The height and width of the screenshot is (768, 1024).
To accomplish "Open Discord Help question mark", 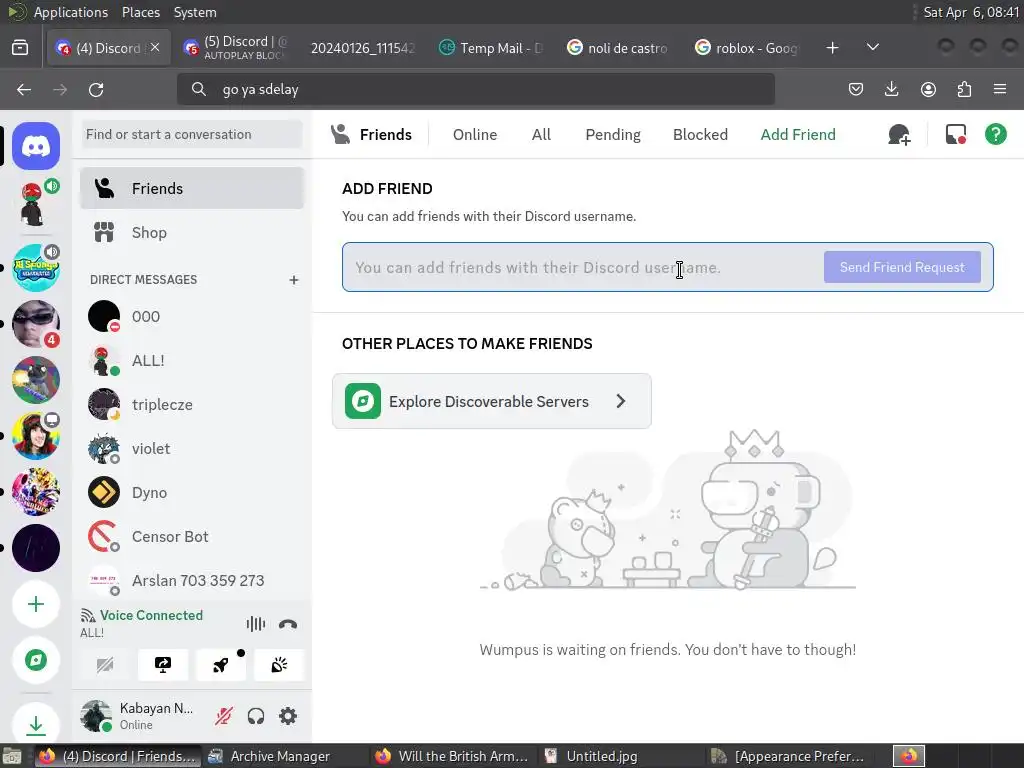I will coord(996,135).
